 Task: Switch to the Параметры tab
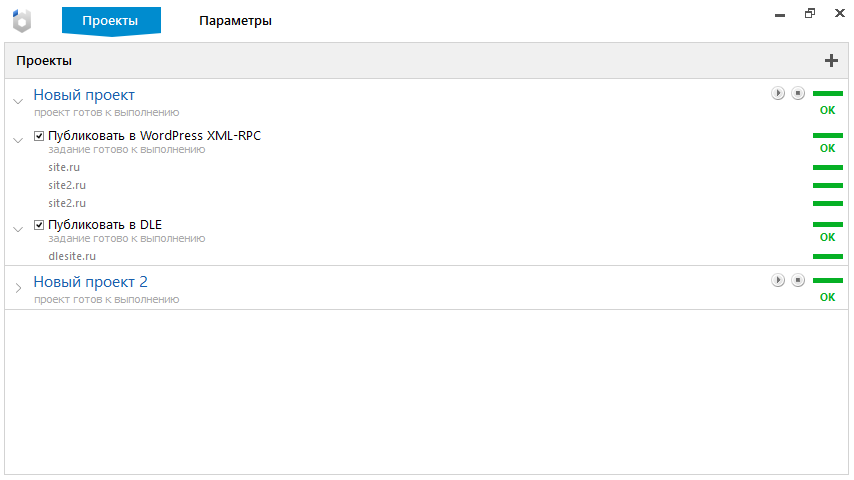click(x=235, y=21)
